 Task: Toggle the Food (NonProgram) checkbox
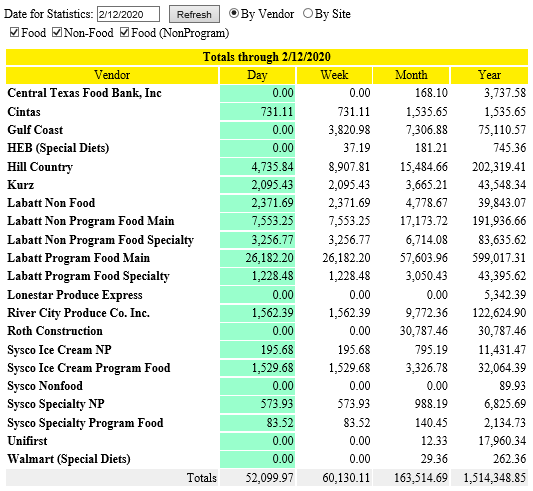click(124, 33)
